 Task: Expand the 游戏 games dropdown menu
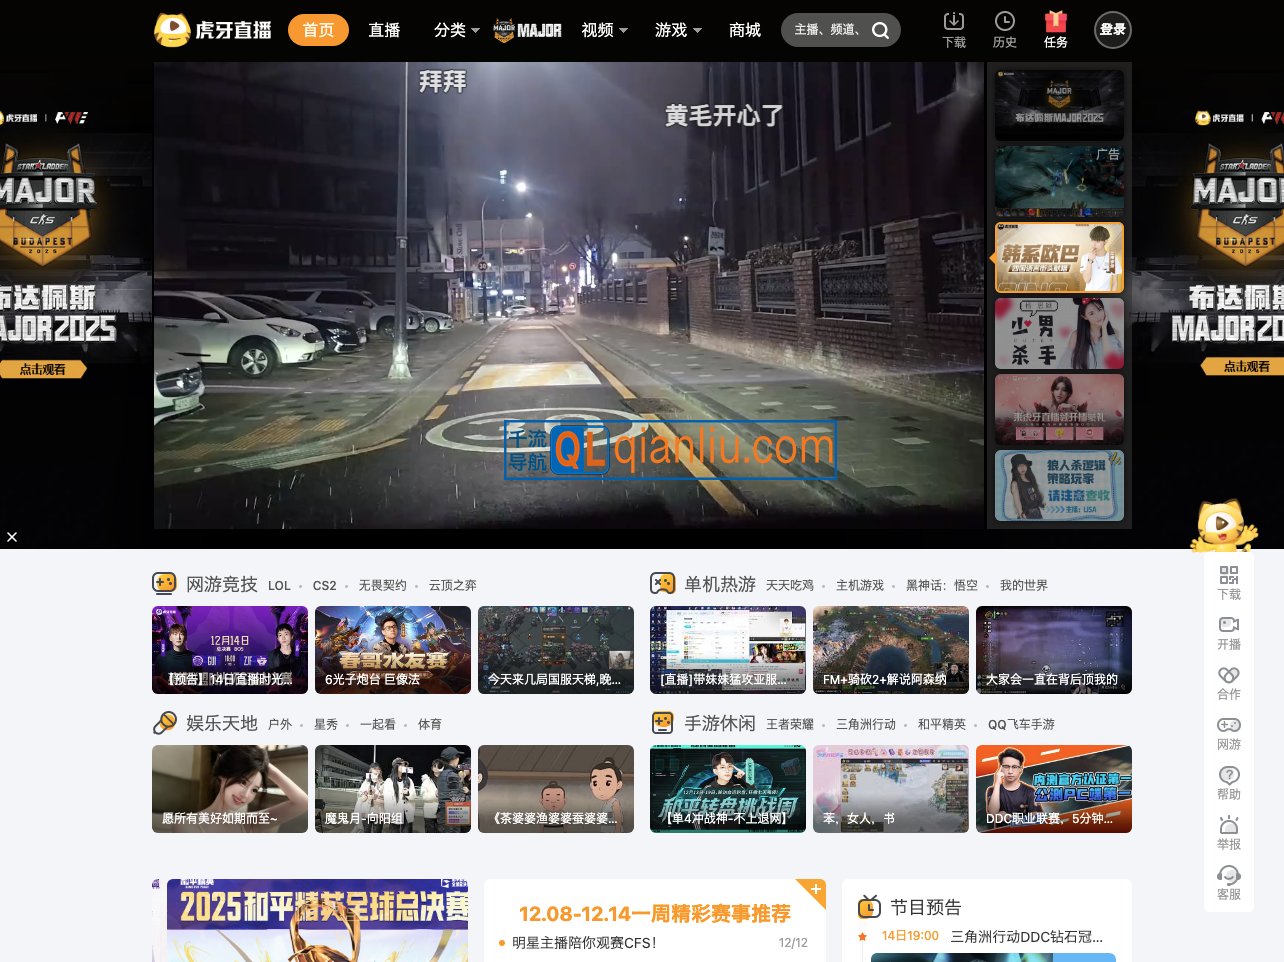(678, 30)
